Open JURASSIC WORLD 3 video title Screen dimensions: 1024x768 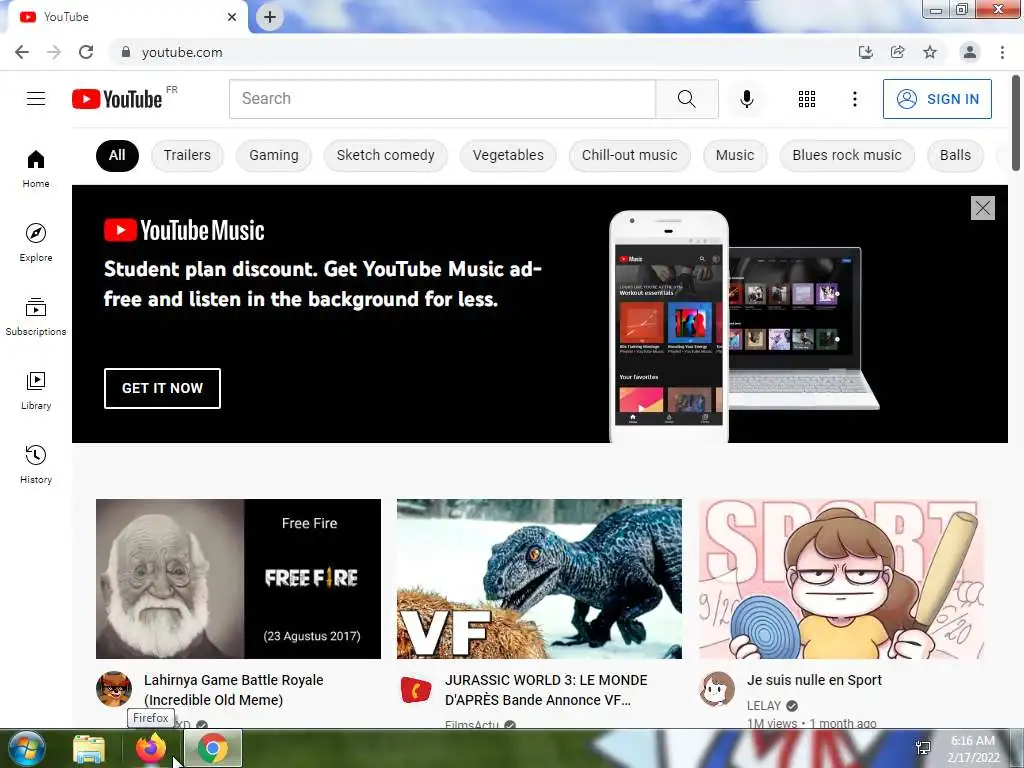tap(546, 690)
